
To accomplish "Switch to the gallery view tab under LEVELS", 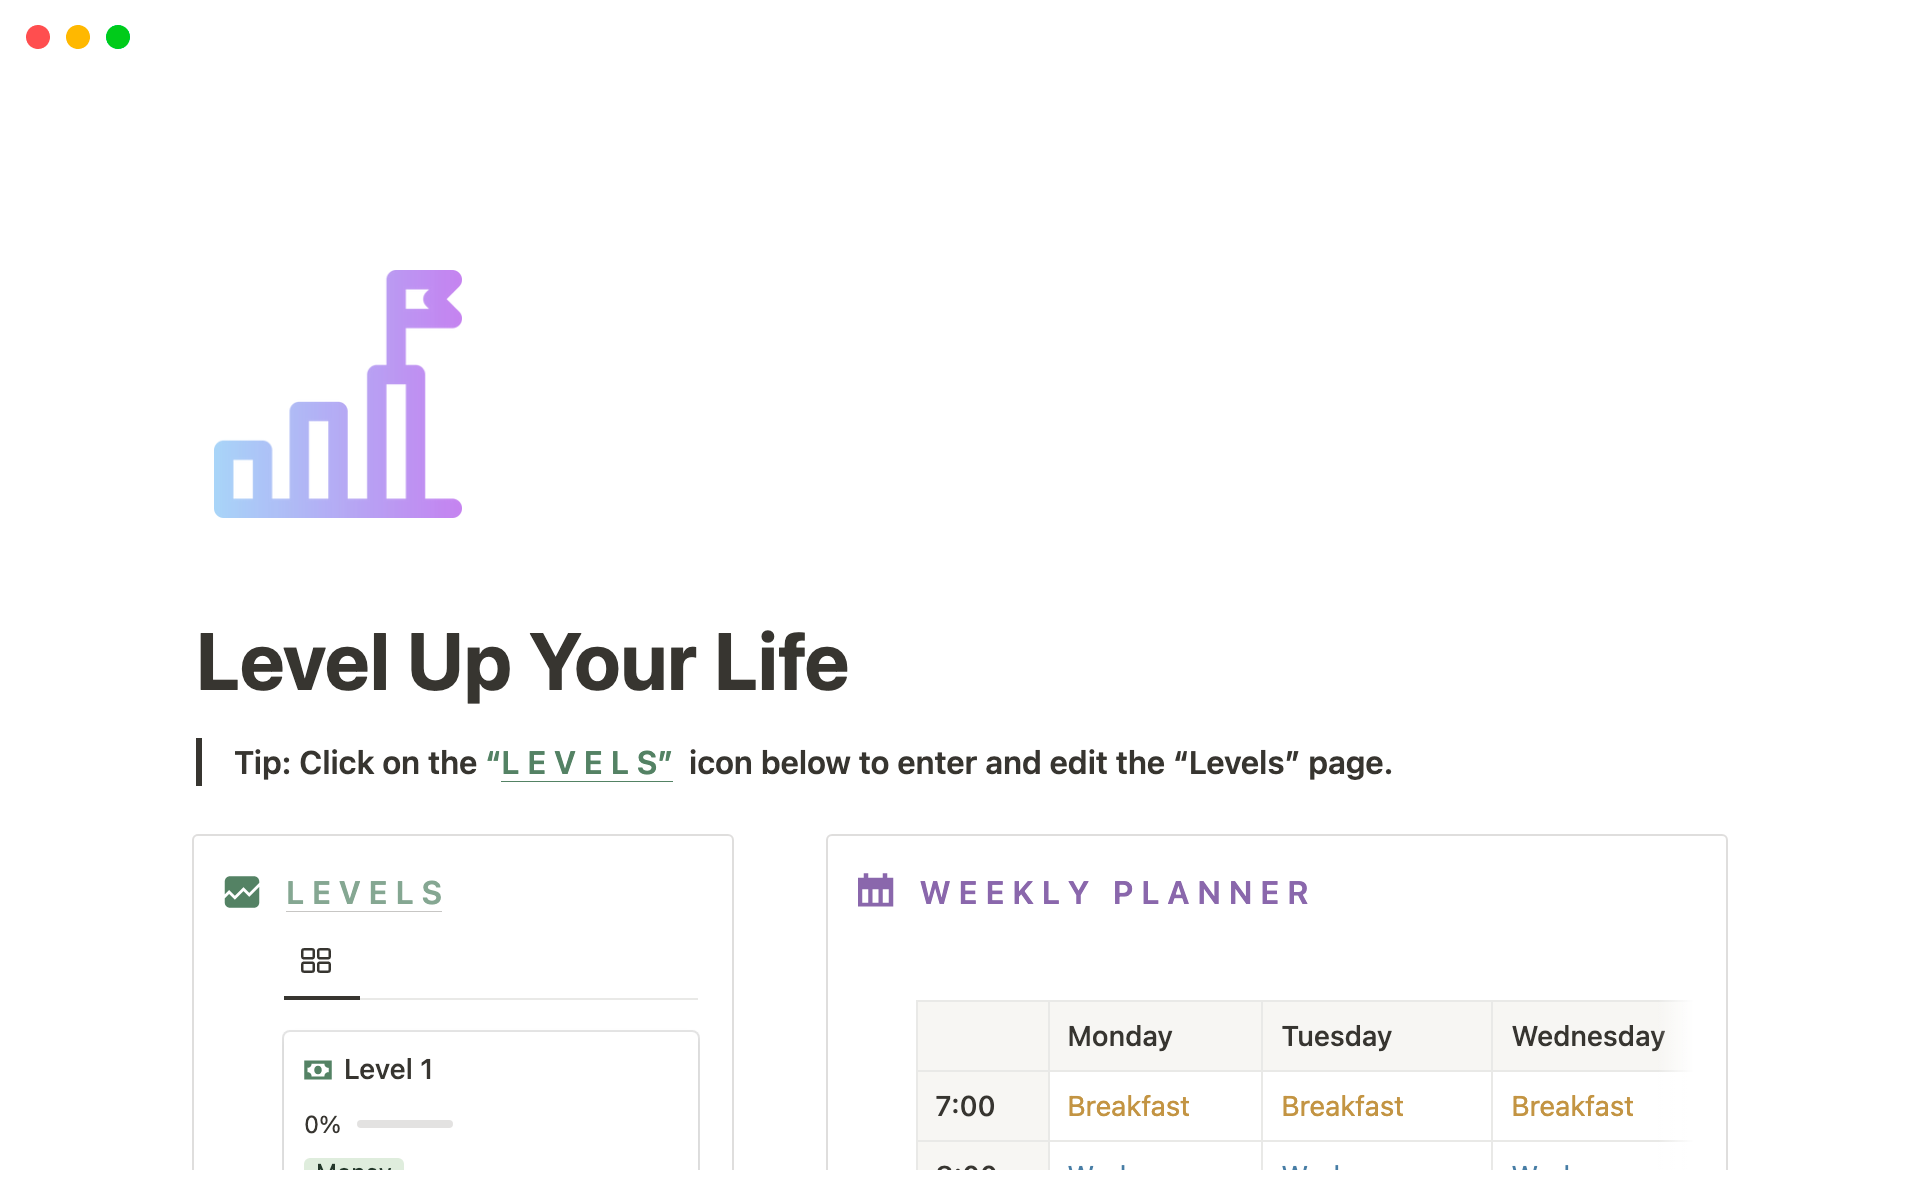I will (316, 960).
